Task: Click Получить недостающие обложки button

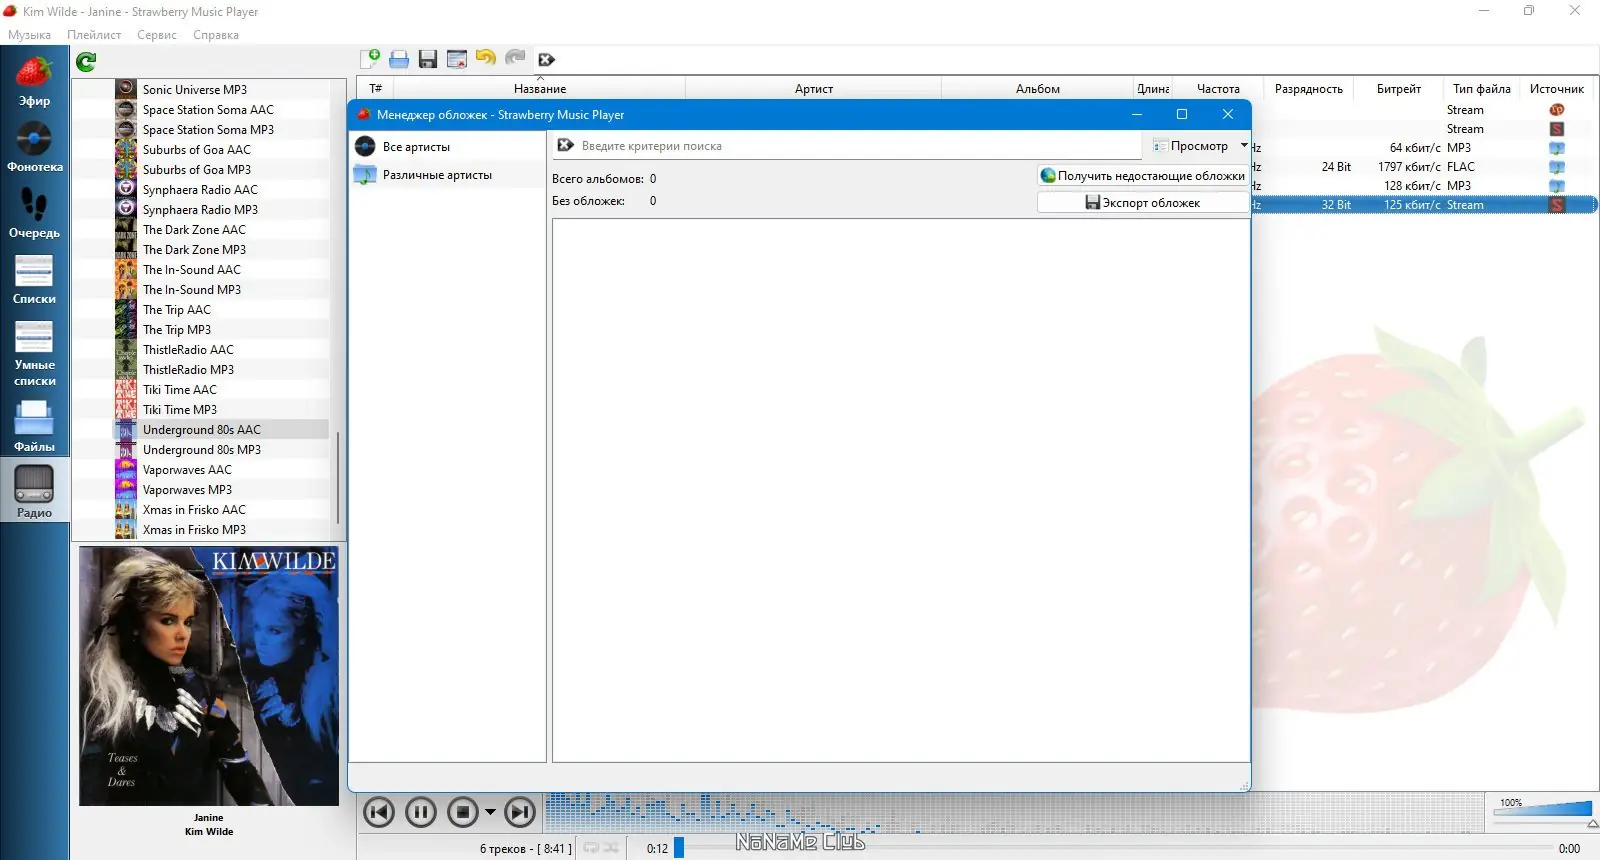Action: tap(1143, 176)
